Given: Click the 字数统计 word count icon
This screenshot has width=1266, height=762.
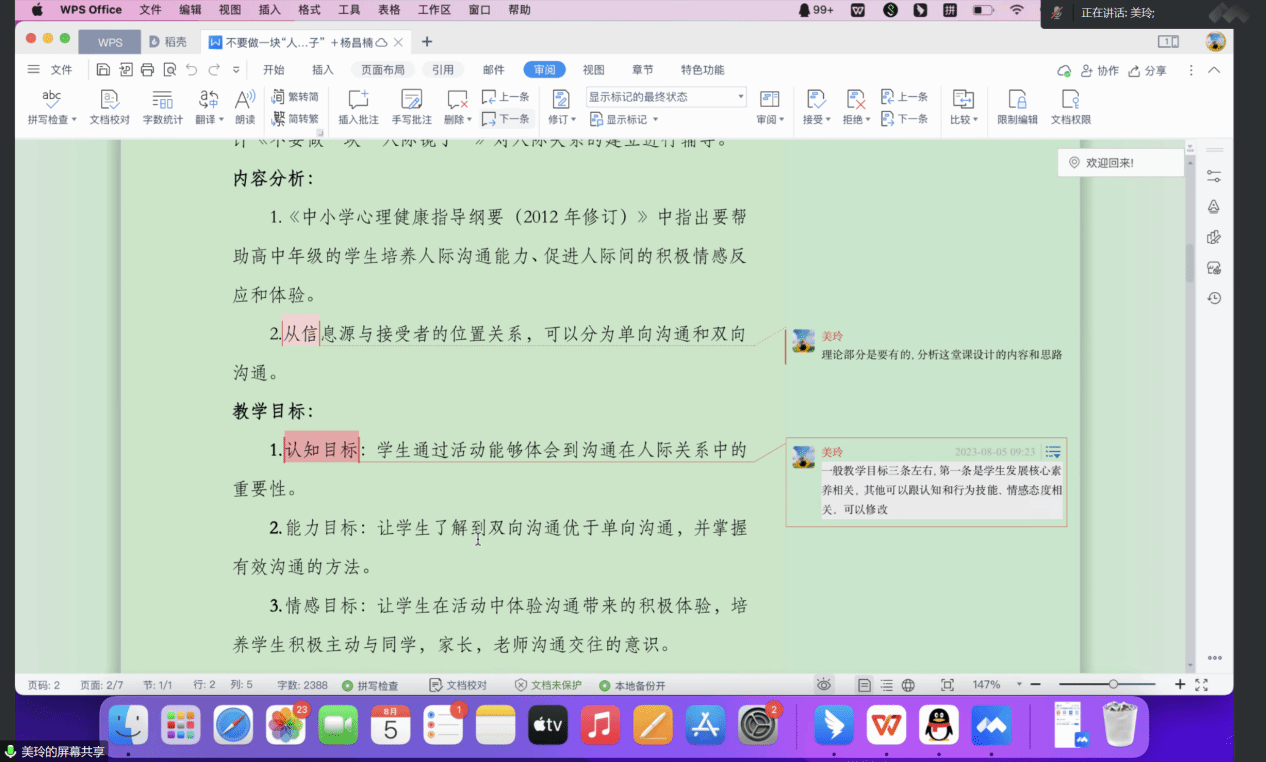Looking at the screenshot, I should (162, 100).
